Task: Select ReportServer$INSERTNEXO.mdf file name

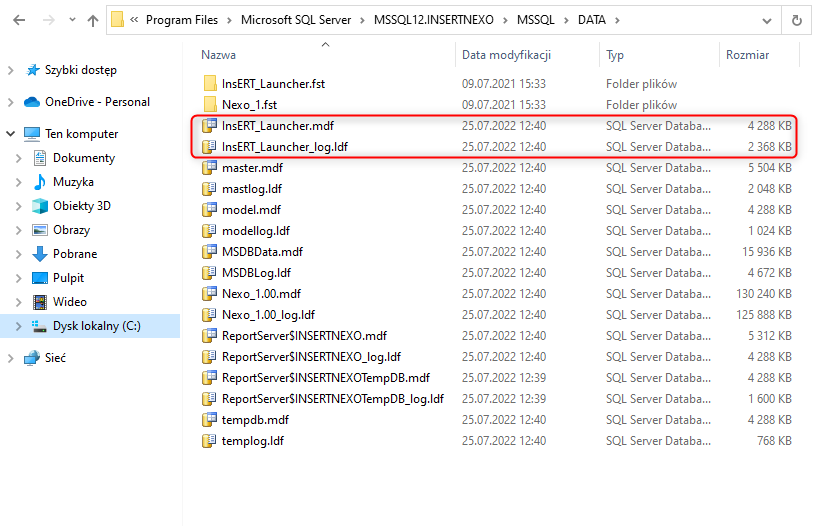Action: coord(305,336)
